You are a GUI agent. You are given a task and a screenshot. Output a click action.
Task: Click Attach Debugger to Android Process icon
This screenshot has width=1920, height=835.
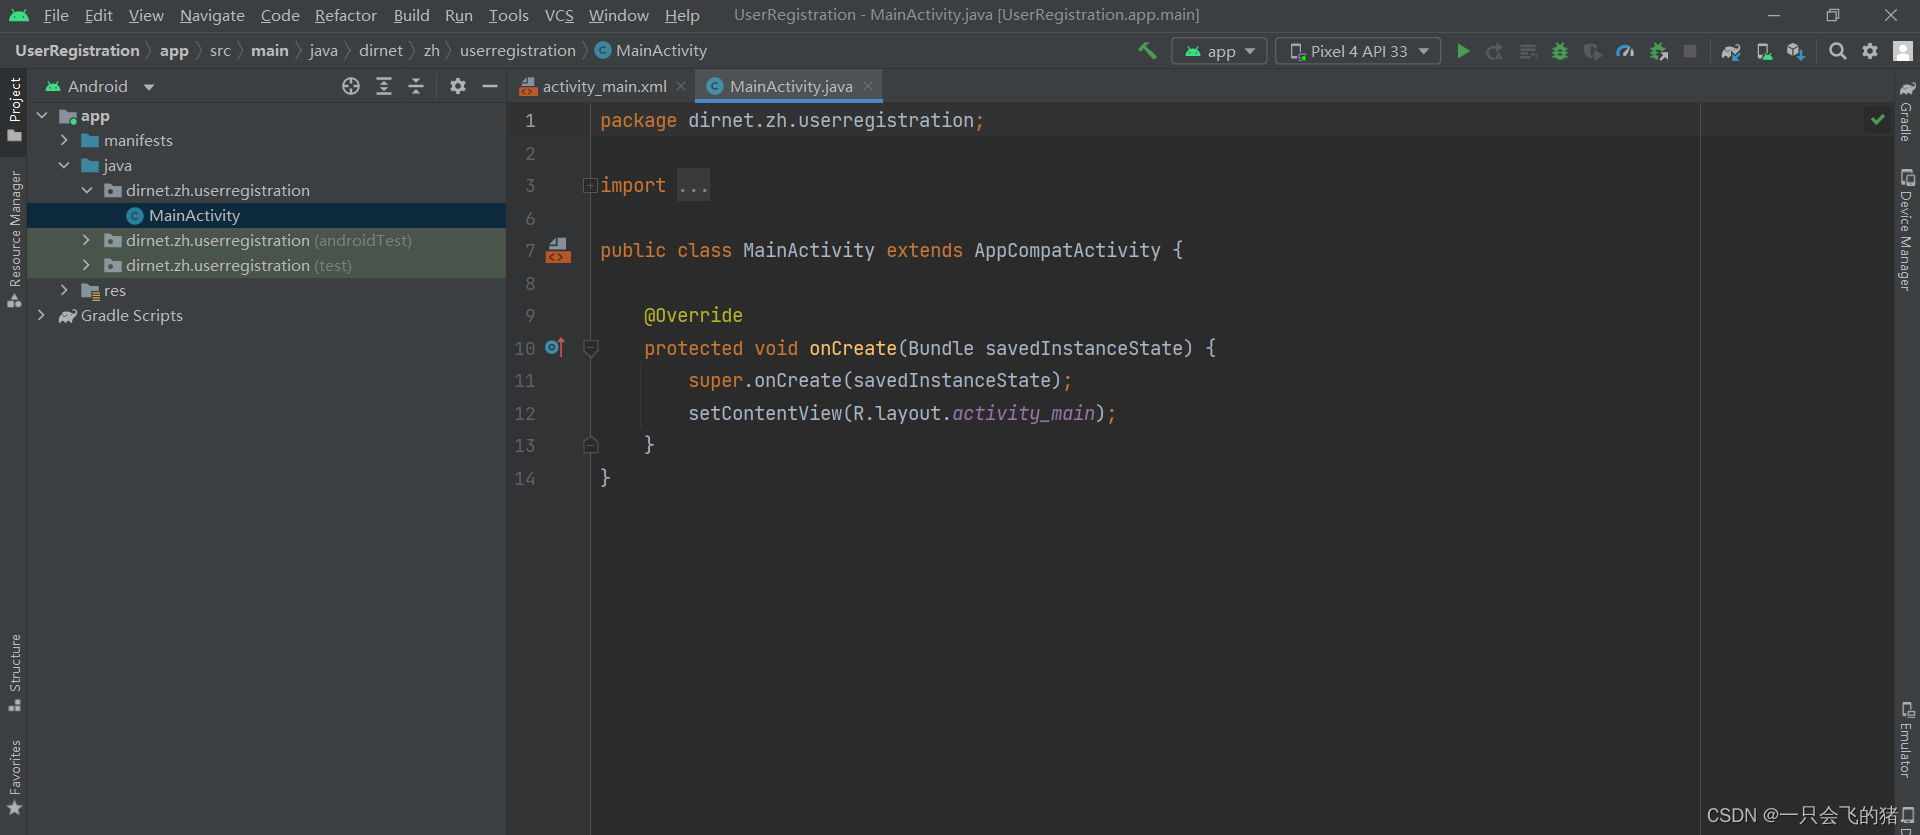[1658, 51]
